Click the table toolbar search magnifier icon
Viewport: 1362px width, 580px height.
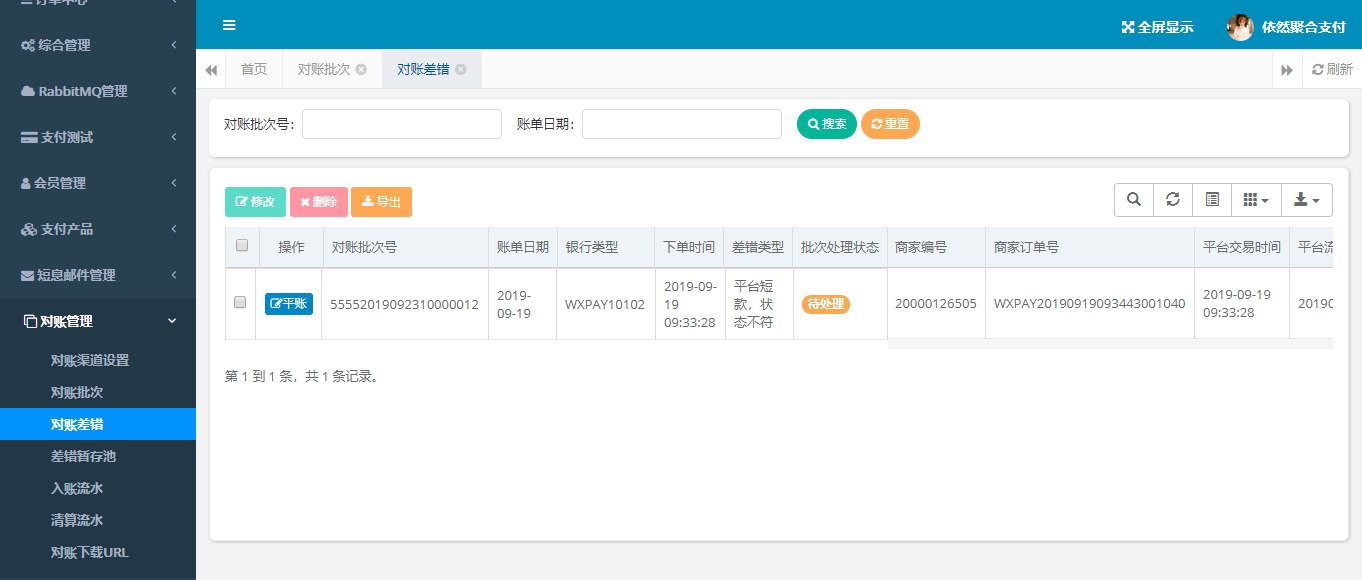click(x=1134, y=200)
